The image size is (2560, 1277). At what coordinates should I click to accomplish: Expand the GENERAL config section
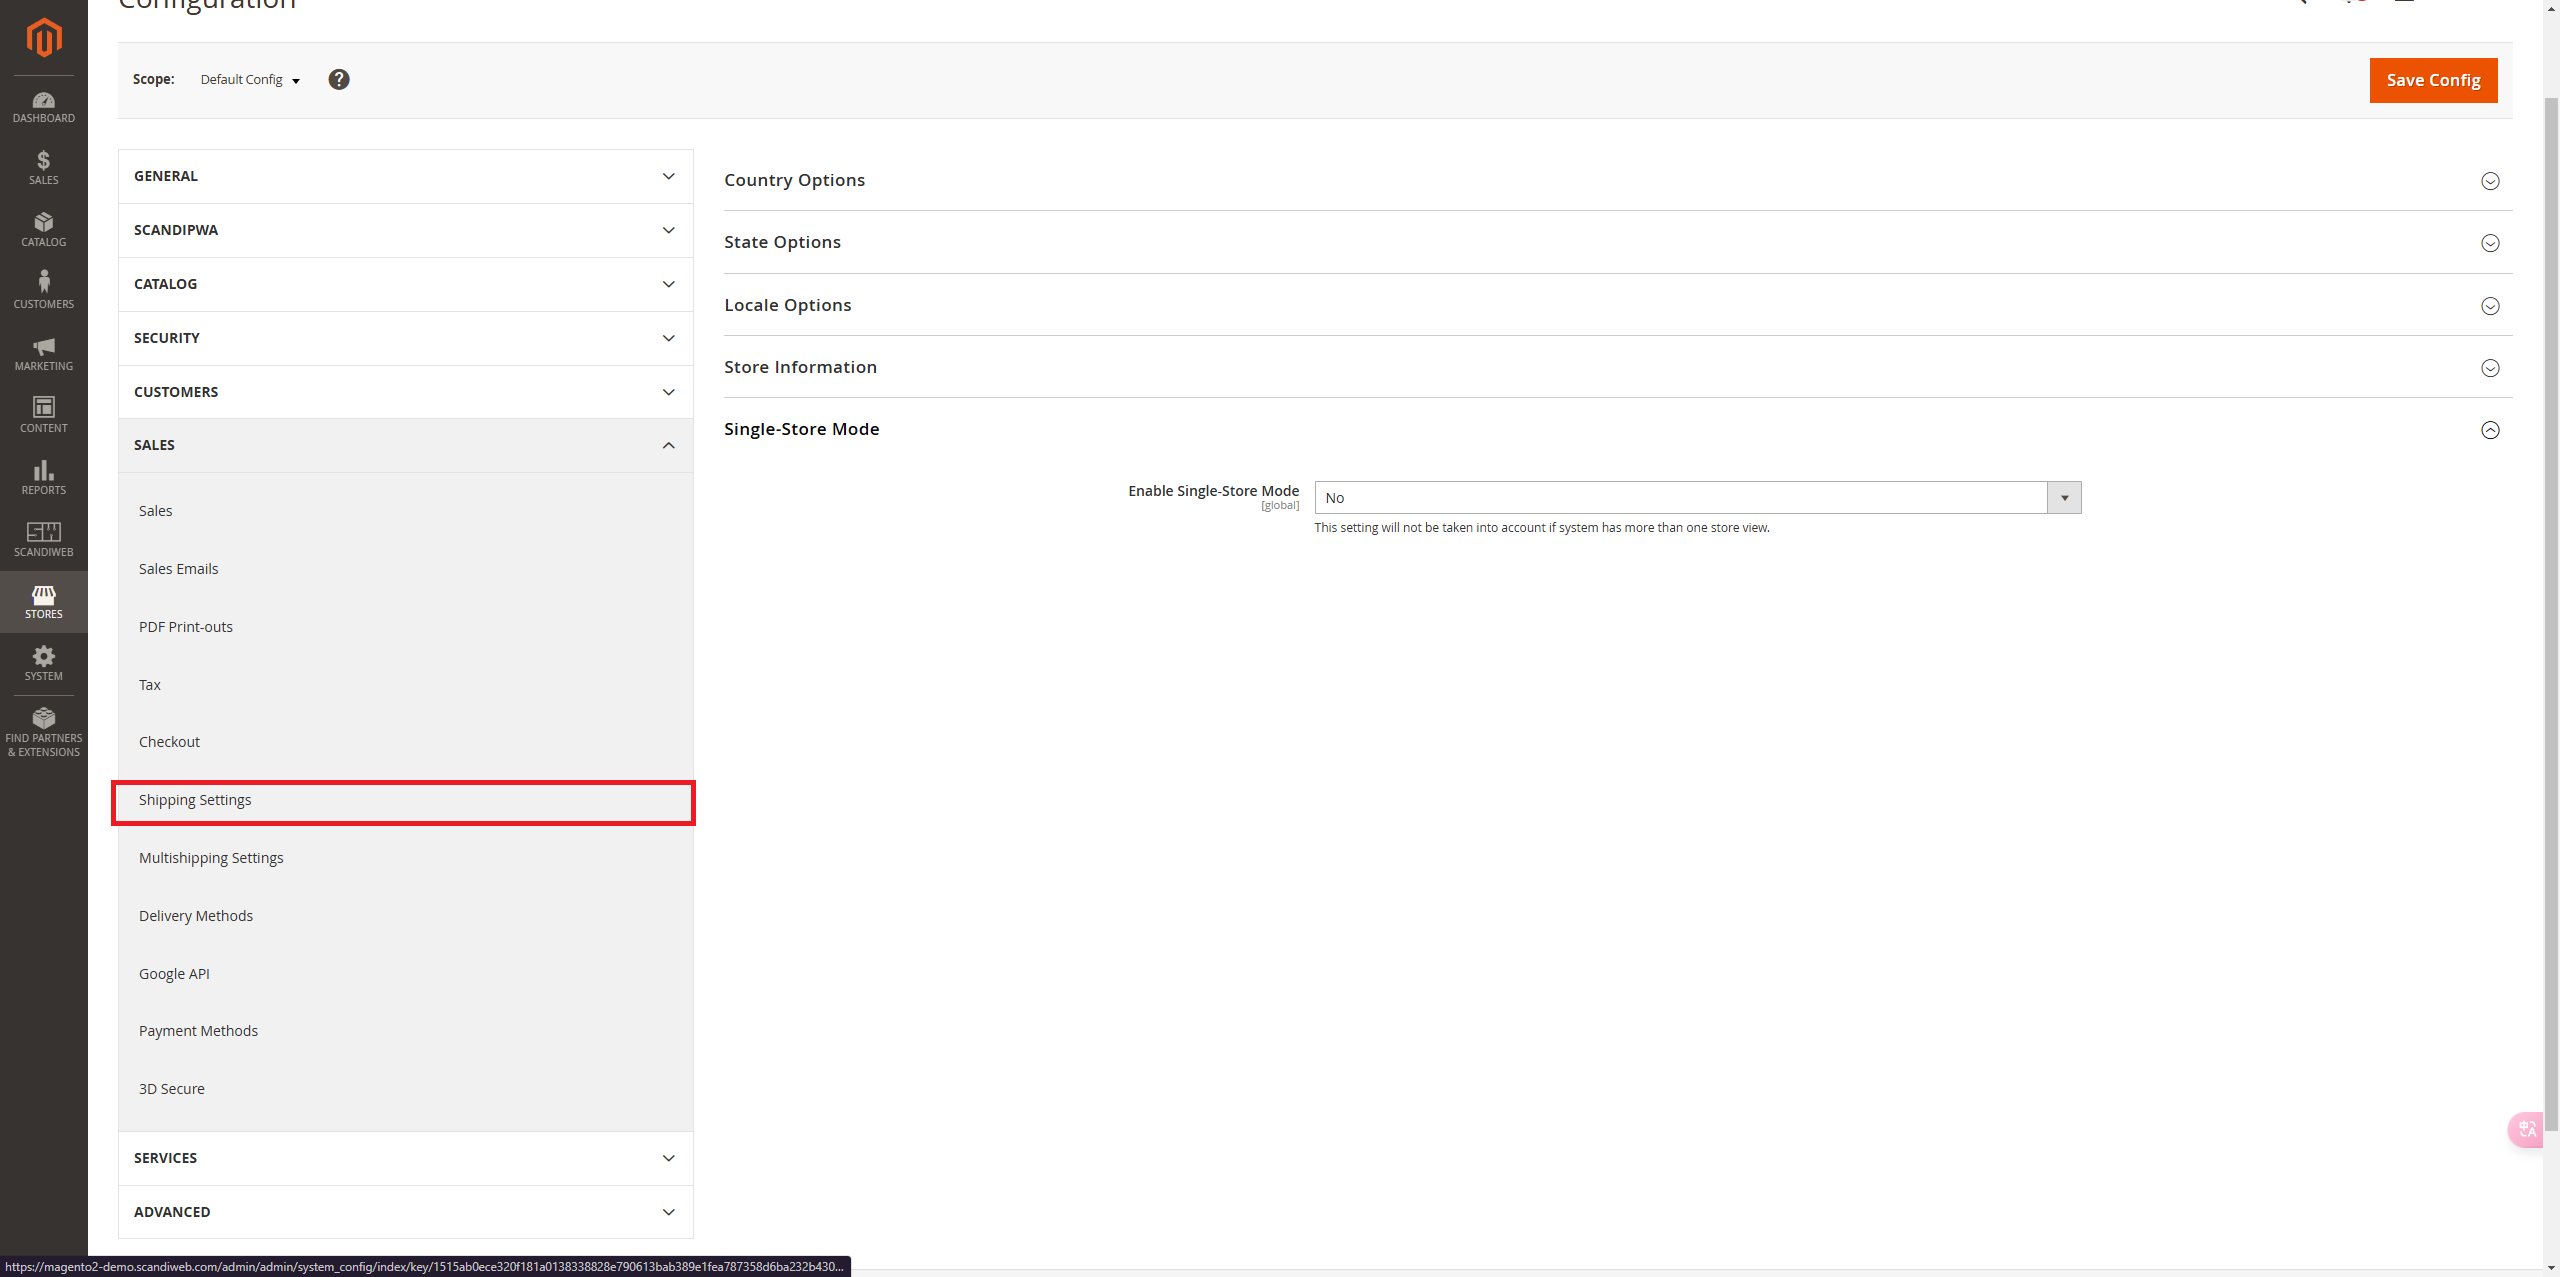pyautogui.click(x=406, y=176)
